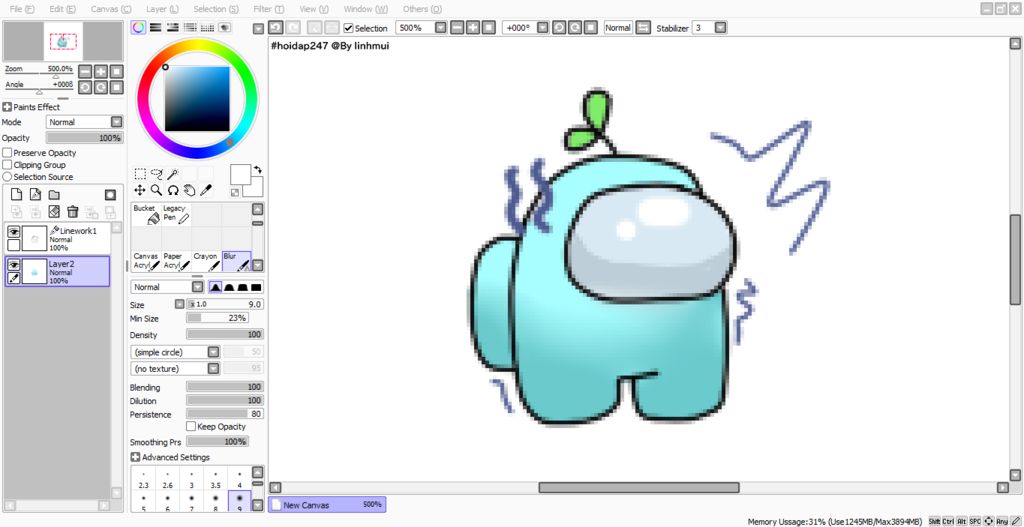
Task: Open the 500% zoom dropdown in toolbar
Action: coord(440,27)
